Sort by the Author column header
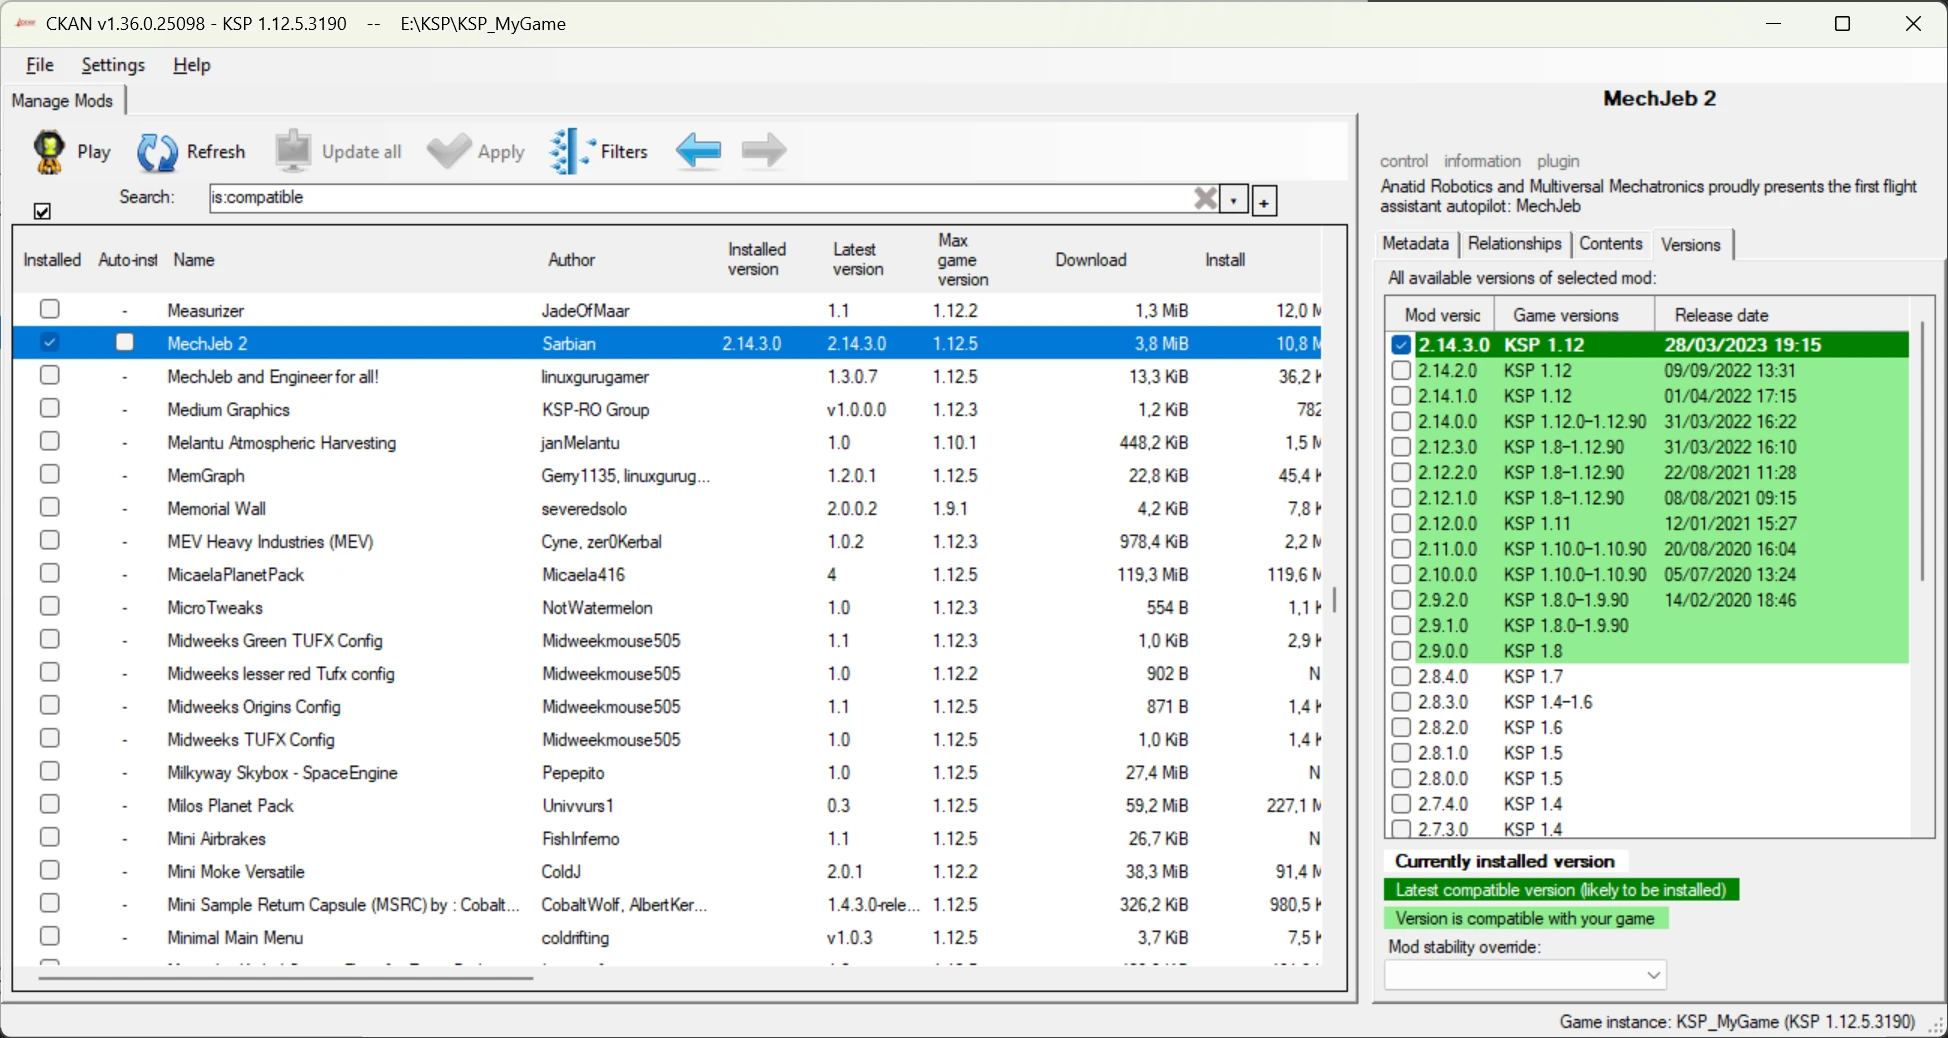The height and width of the screenshot is (1038, 1948). click(x=572, y=260)
